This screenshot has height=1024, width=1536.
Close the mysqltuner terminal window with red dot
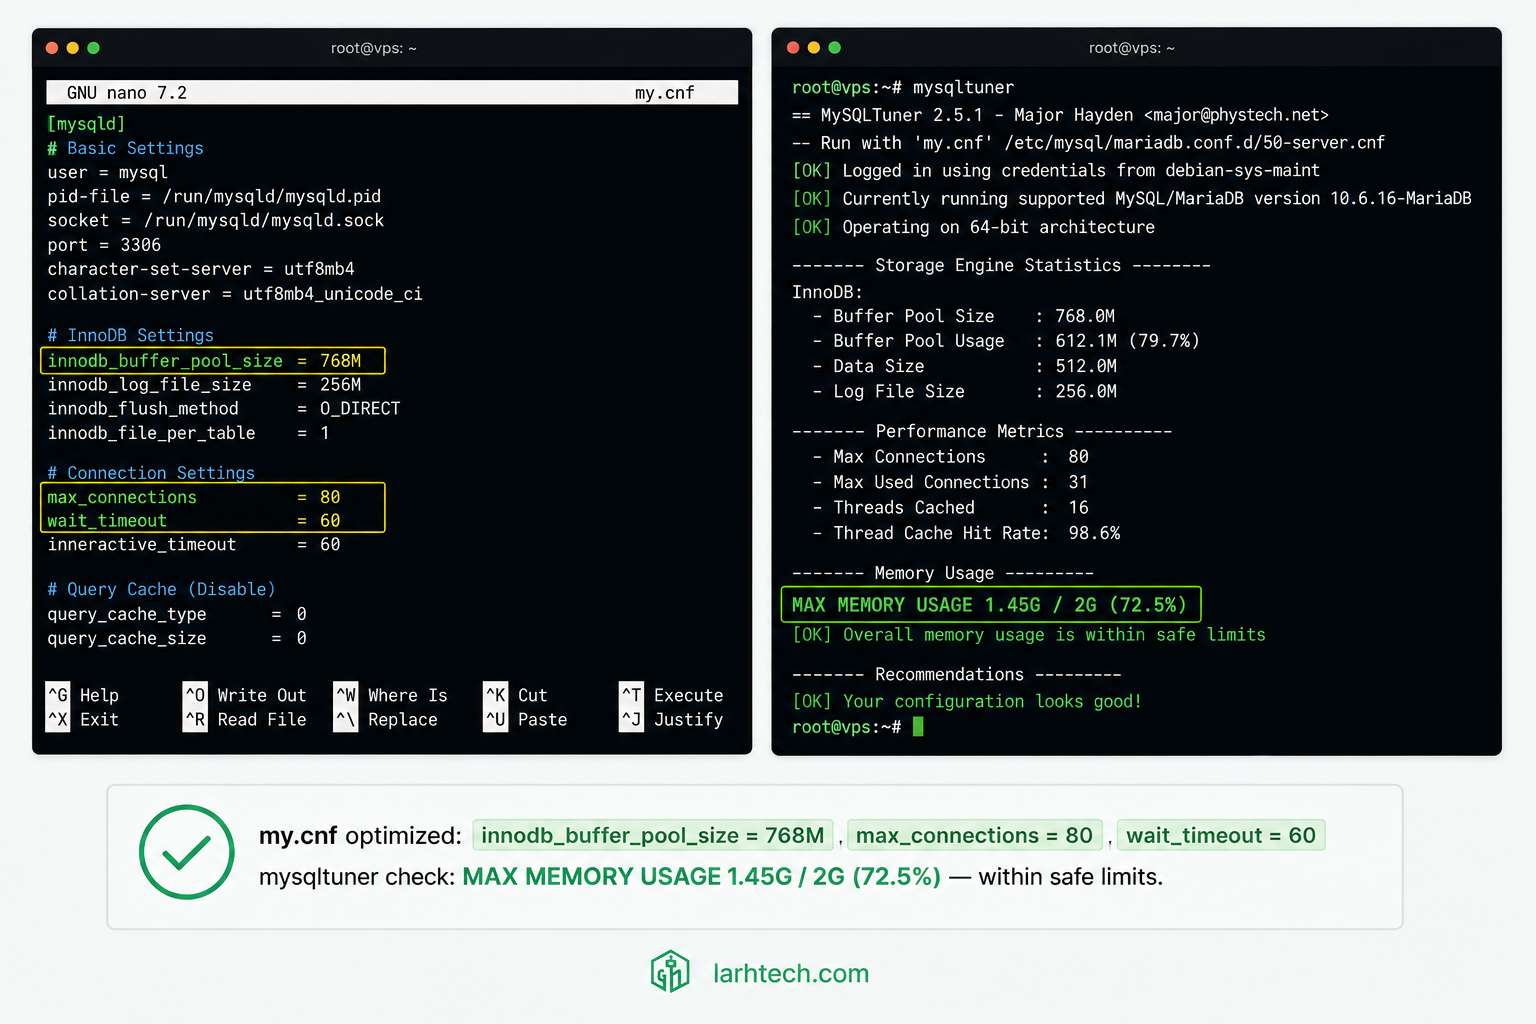pyautogui.click(x=793, y=48)
